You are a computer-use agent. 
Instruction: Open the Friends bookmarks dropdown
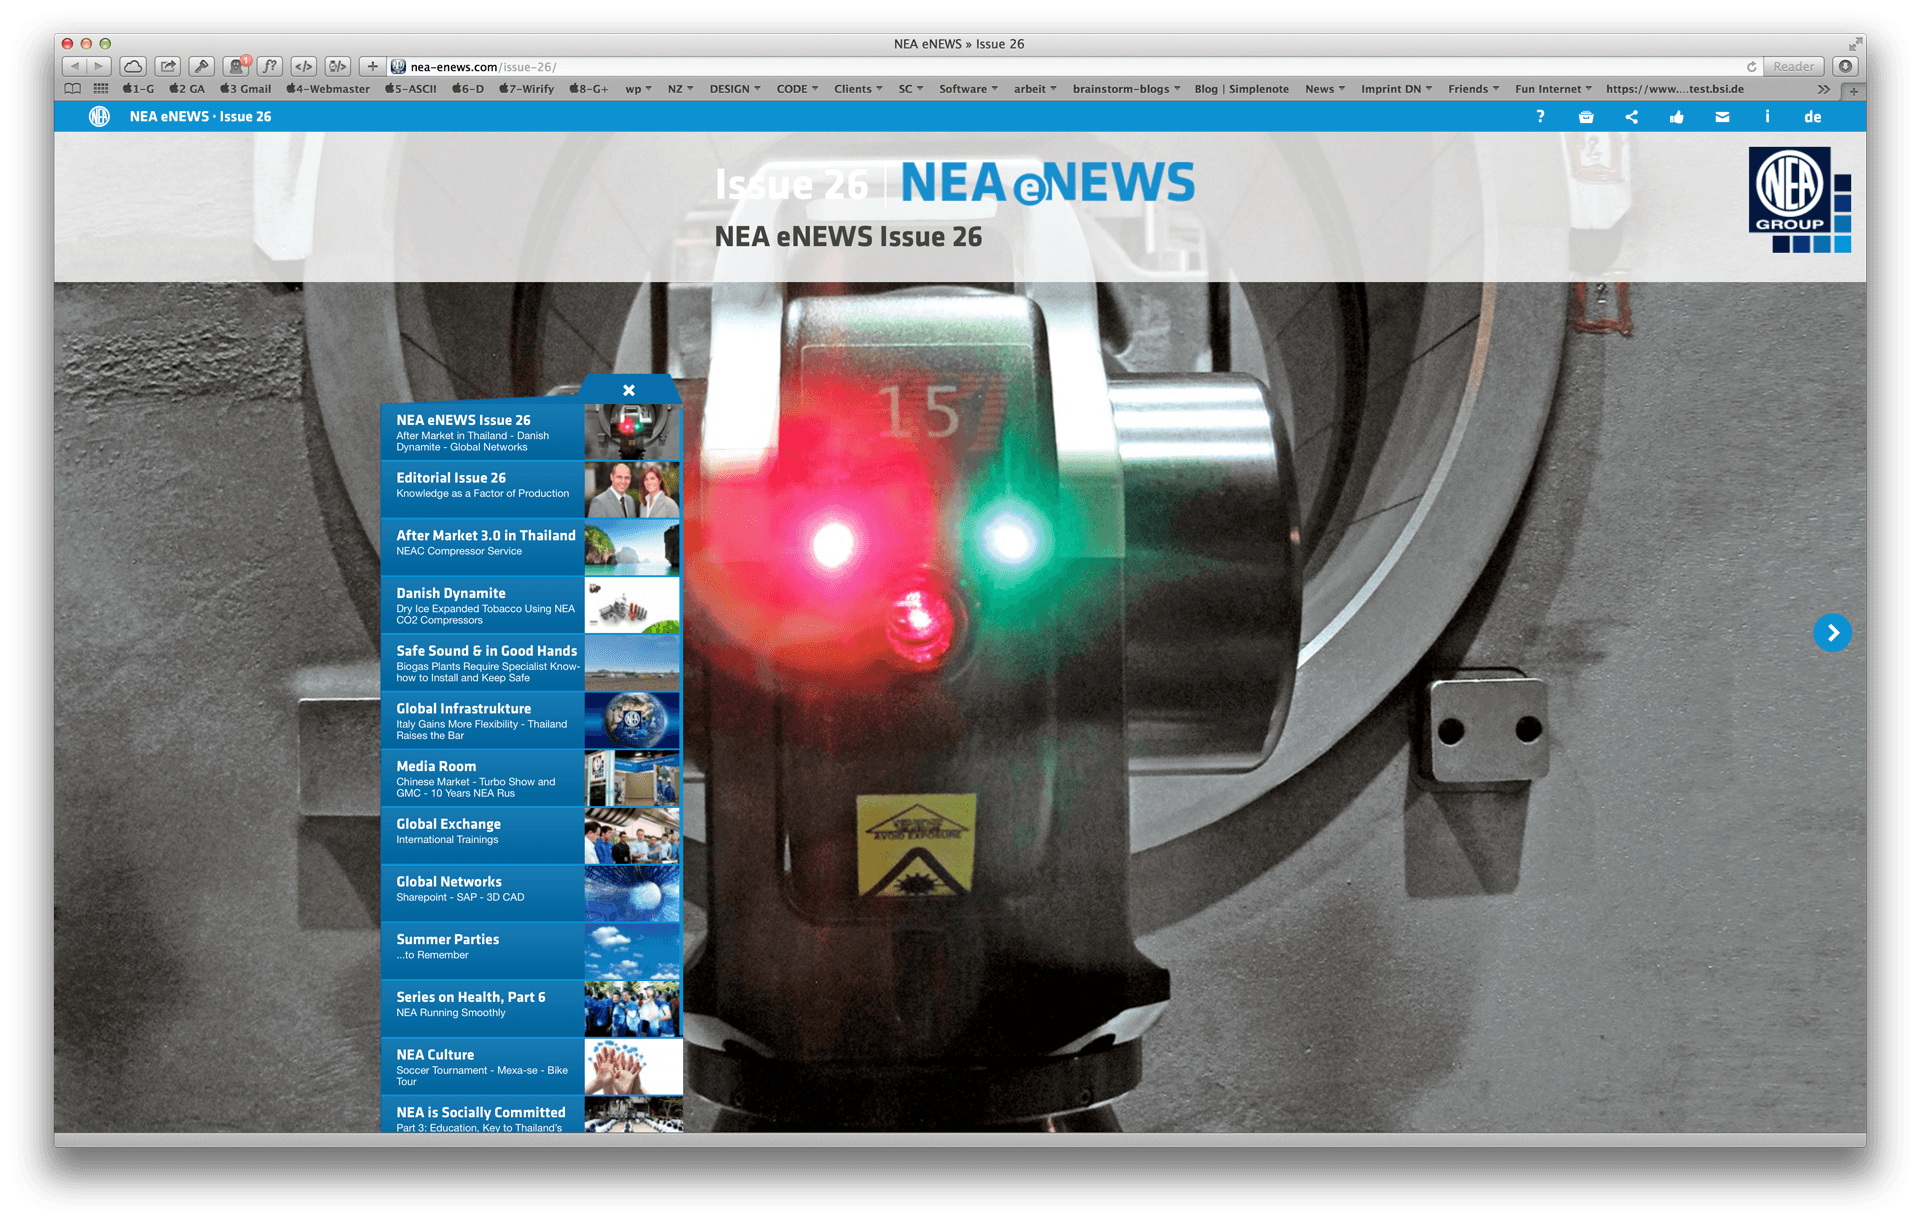pos(1473,89)
